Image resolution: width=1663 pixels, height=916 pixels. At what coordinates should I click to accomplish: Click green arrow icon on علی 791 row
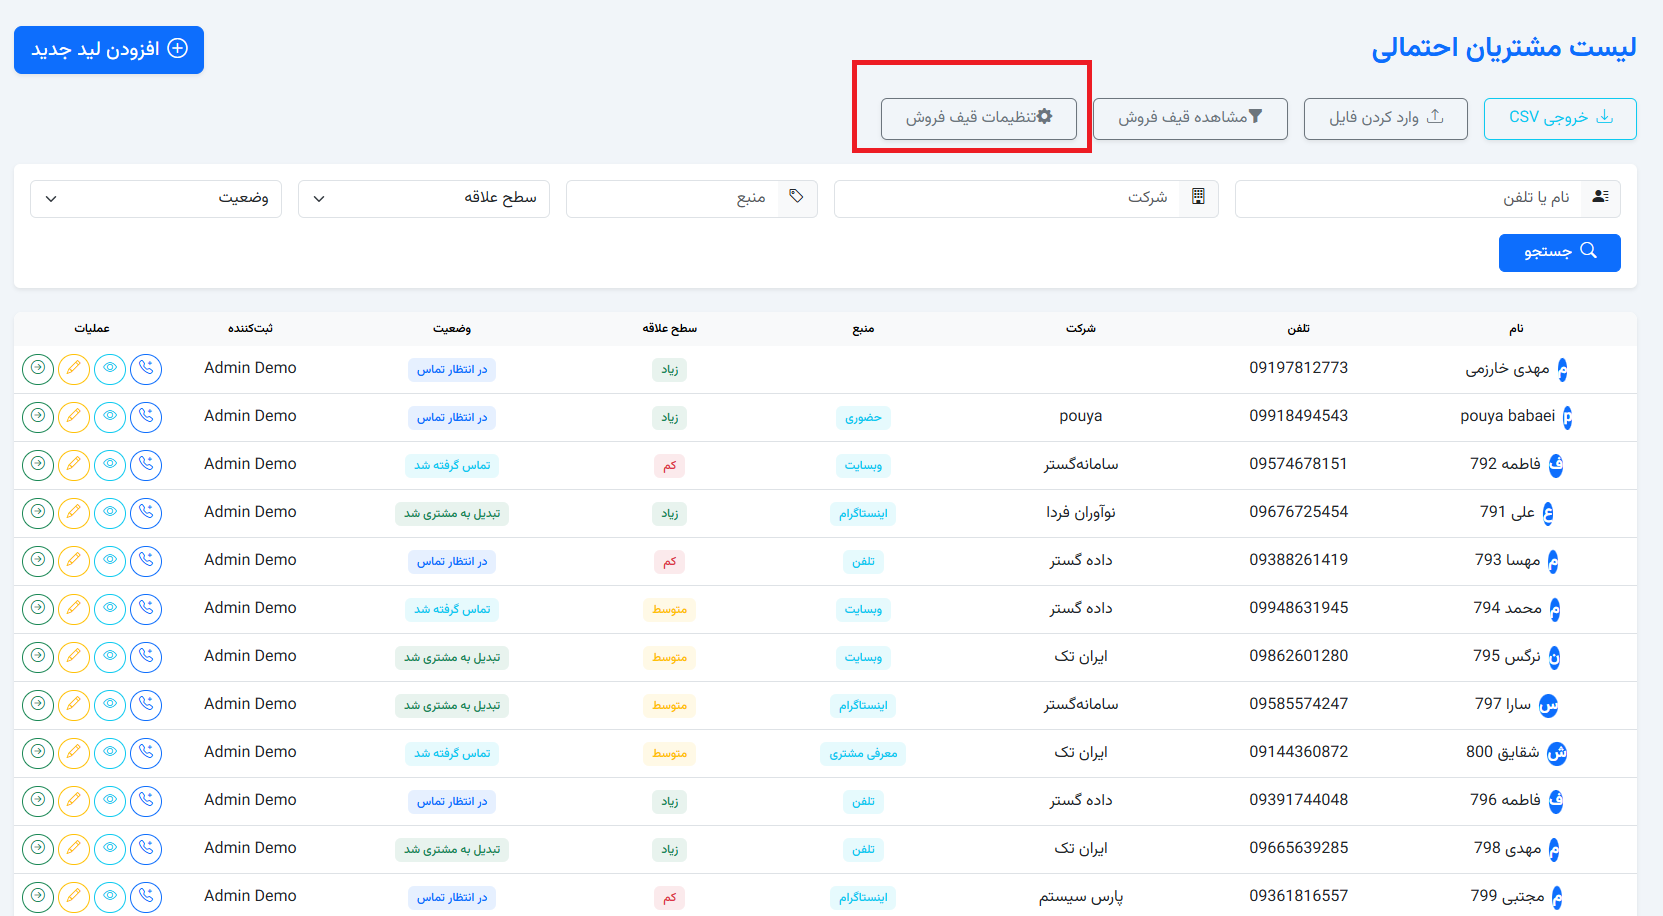click(x=37, y=513)
